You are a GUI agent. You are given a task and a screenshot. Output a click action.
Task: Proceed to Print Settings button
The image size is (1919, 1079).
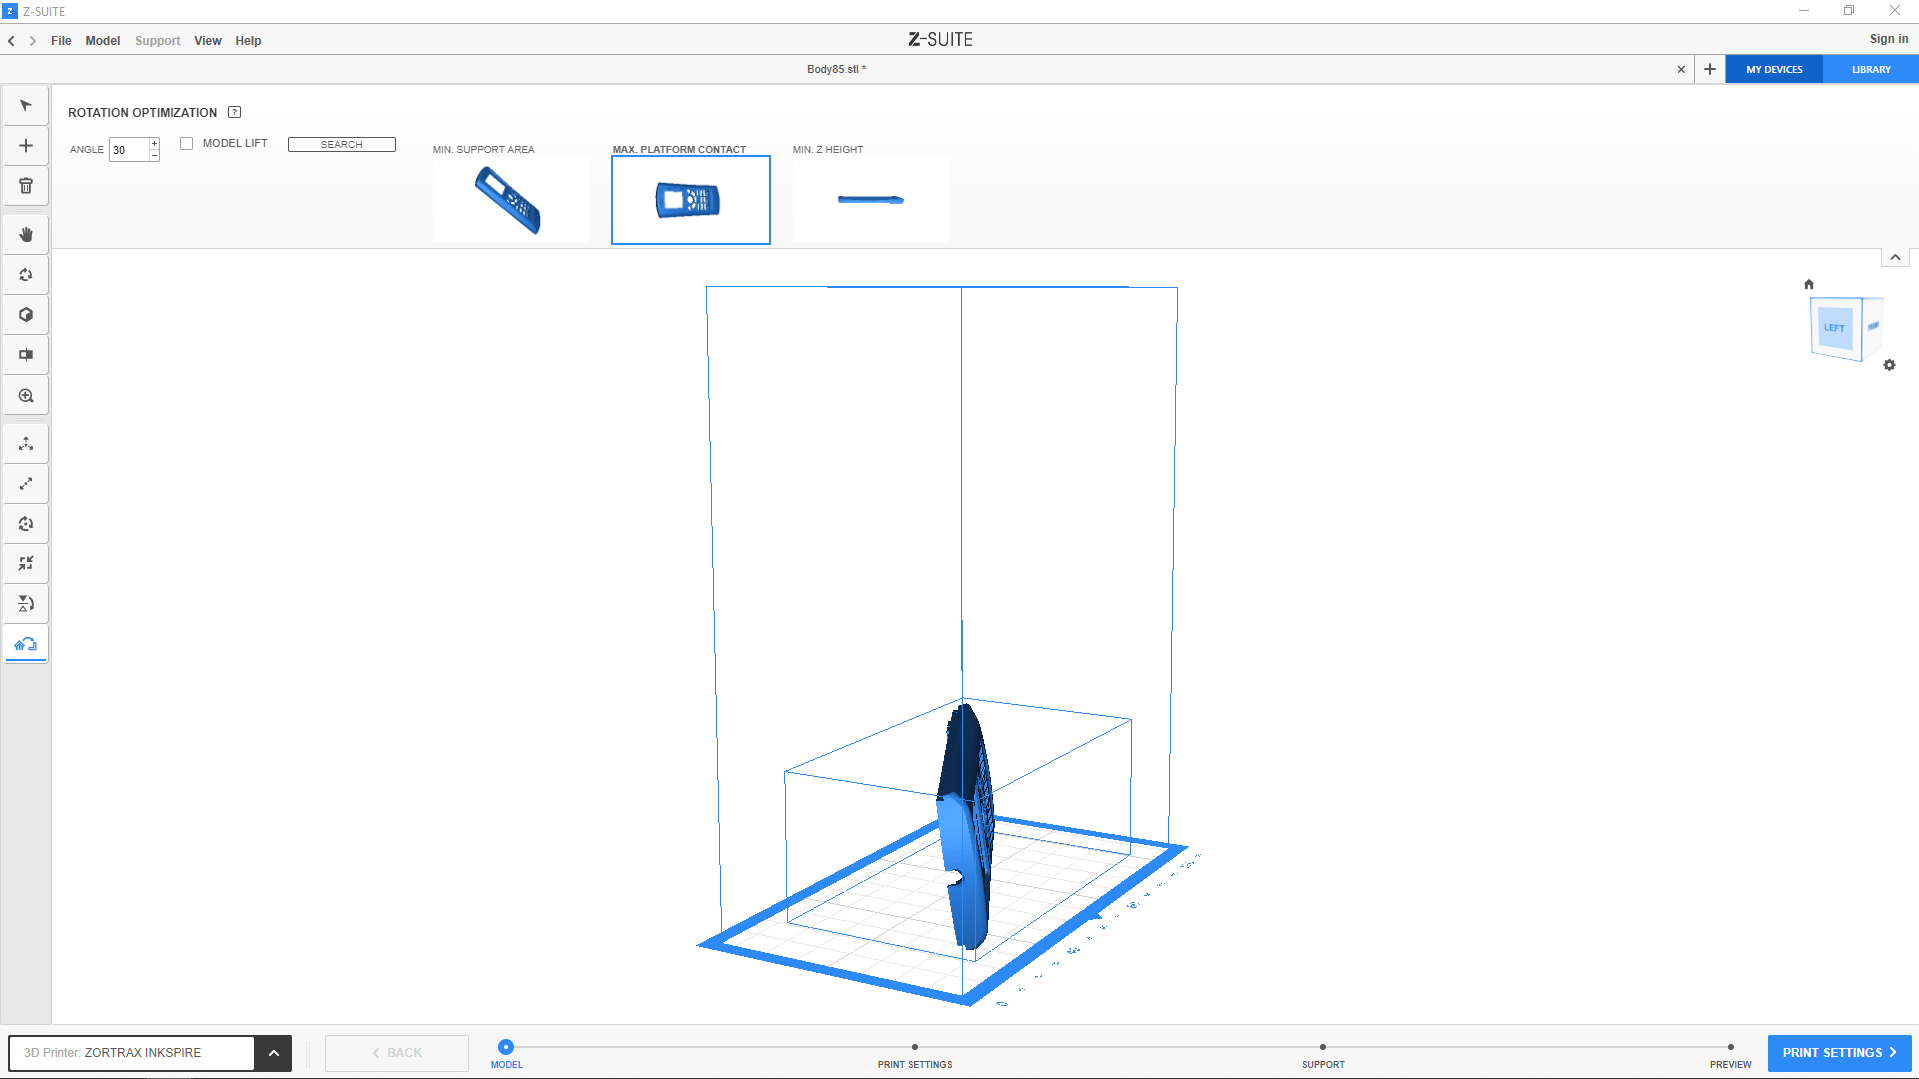point(1839,1053)
